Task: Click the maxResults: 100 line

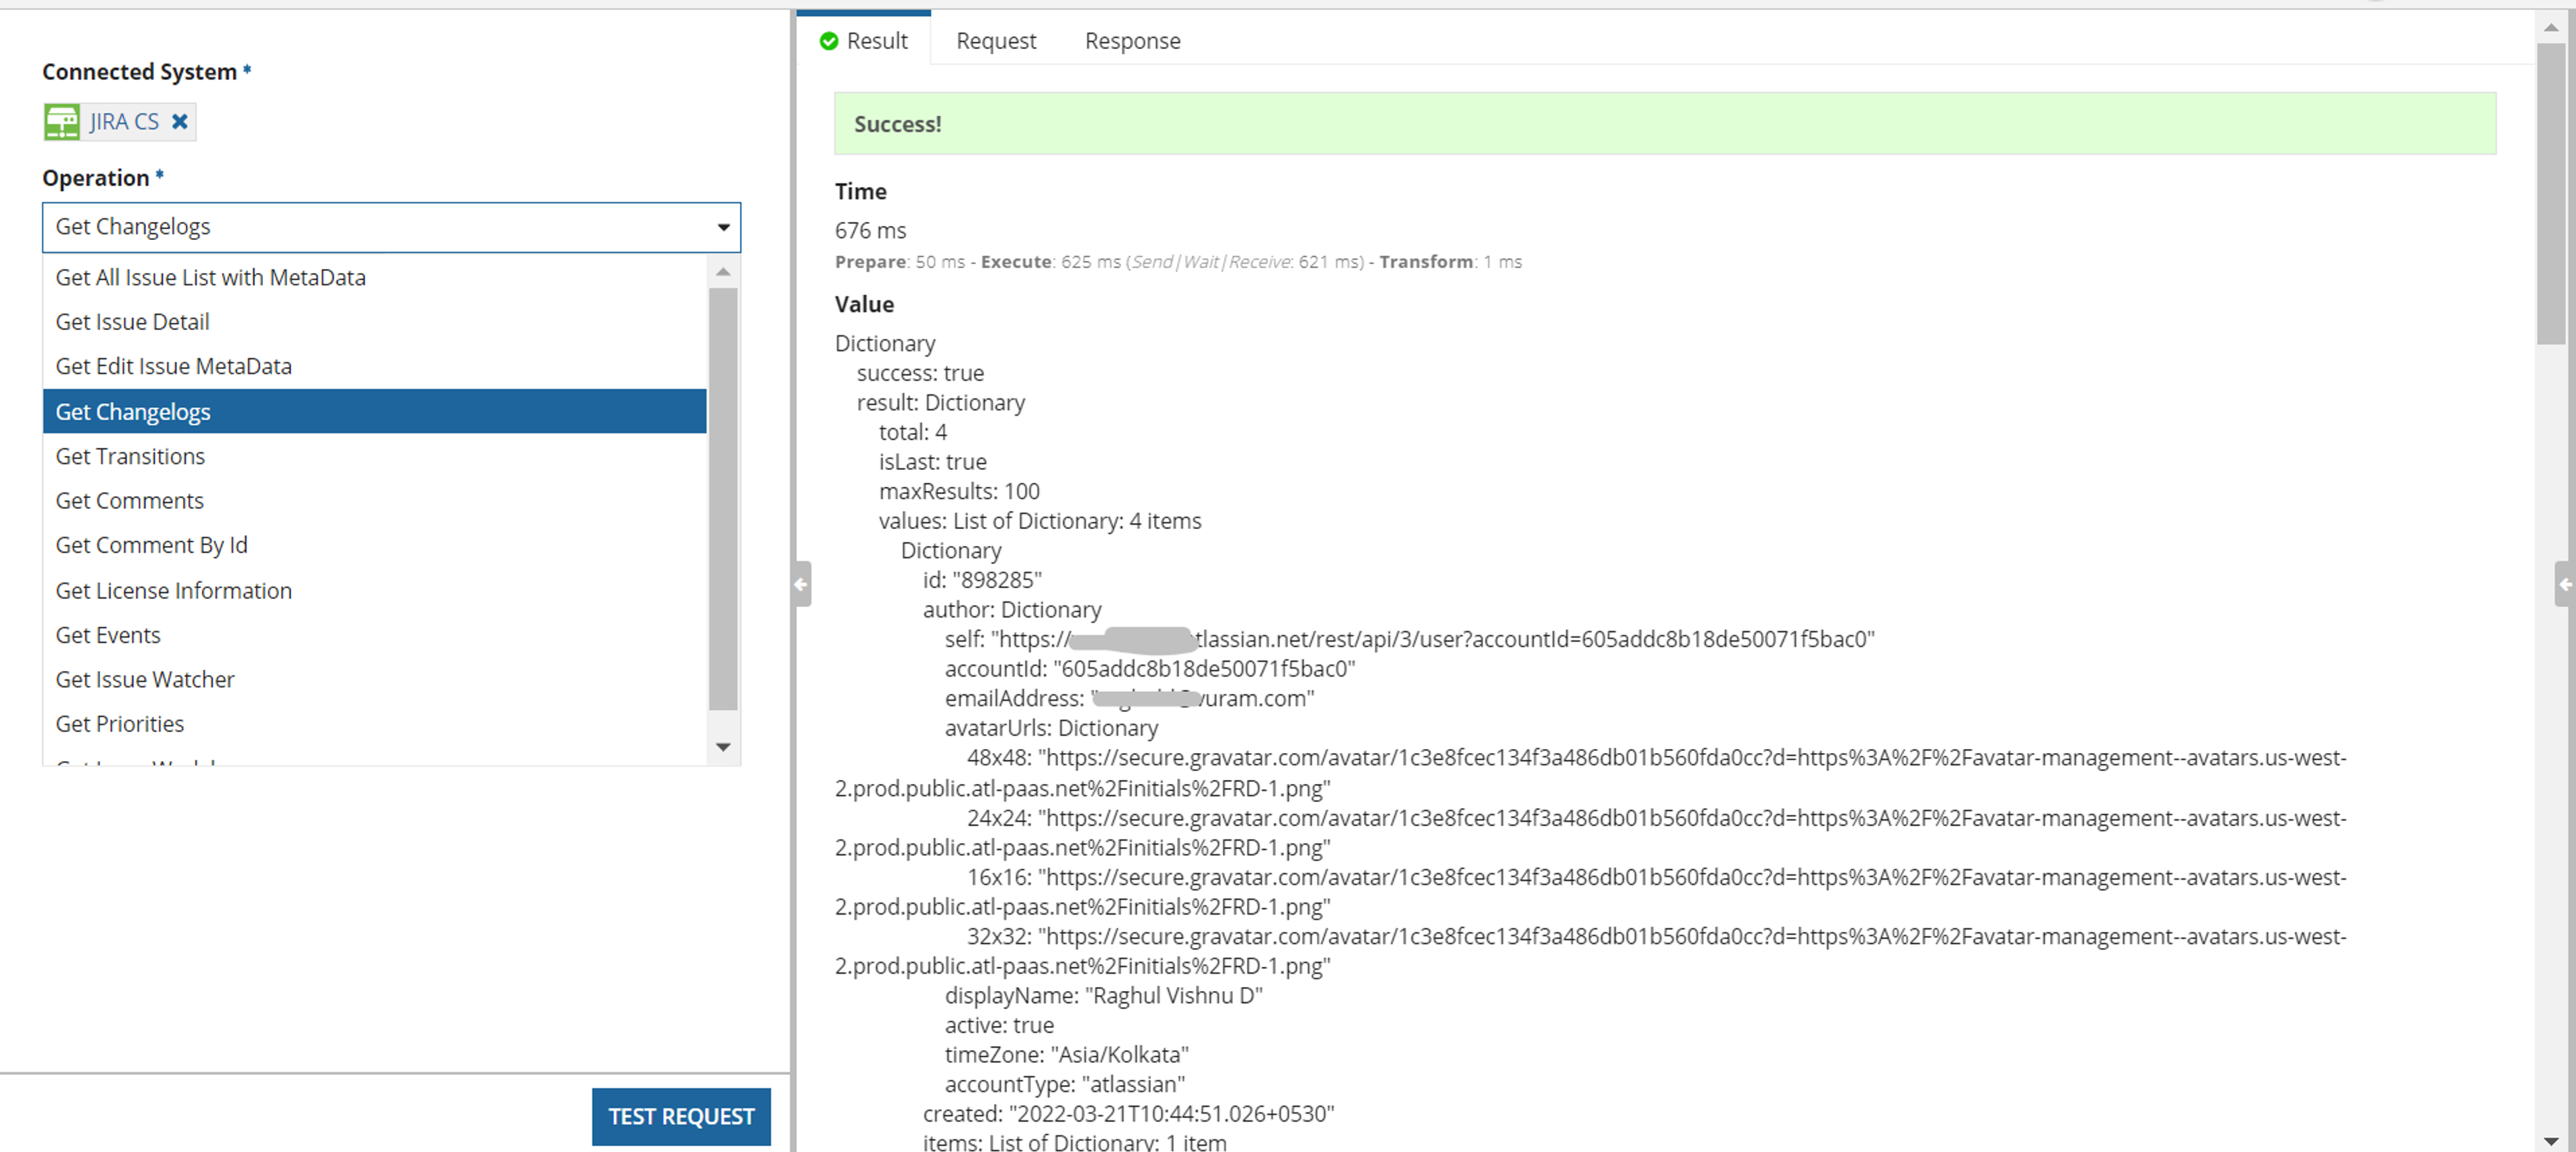Action: pos(959,491)
